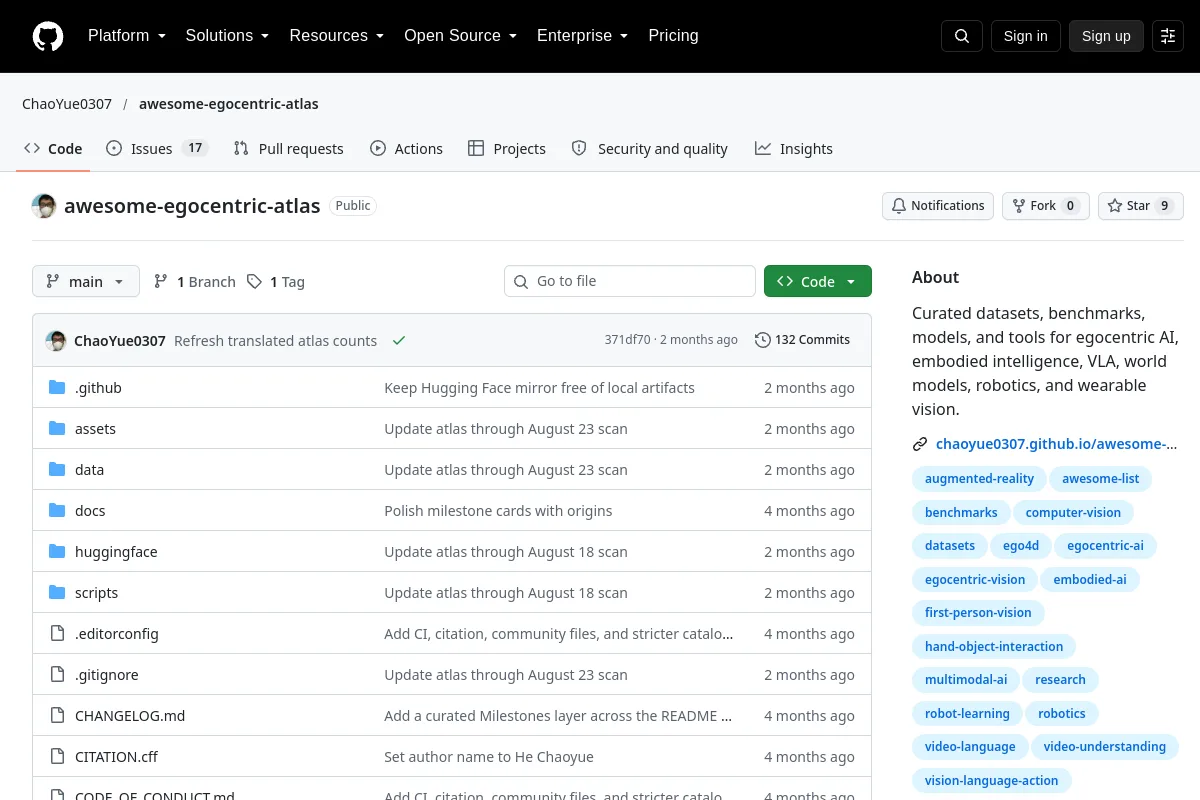Switch to the Actions tab
1200x800 pixels.
coord(406,149)
